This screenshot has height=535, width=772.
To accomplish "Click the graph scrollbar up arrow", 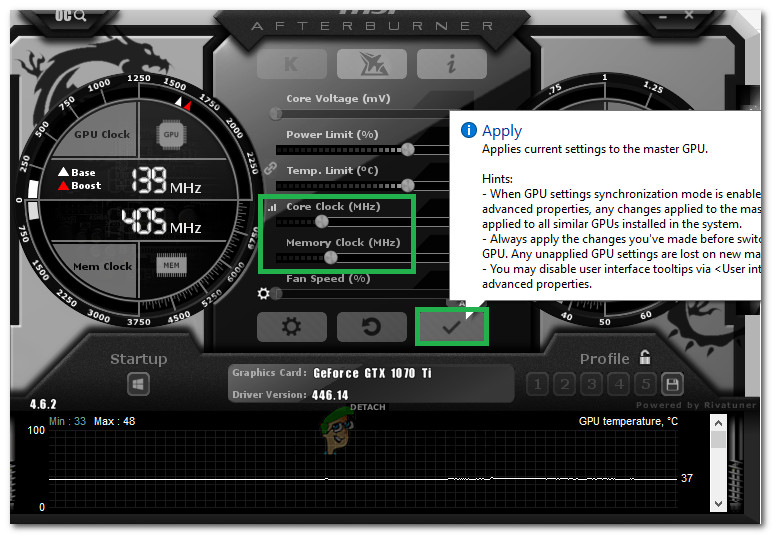I will (718, 423).
